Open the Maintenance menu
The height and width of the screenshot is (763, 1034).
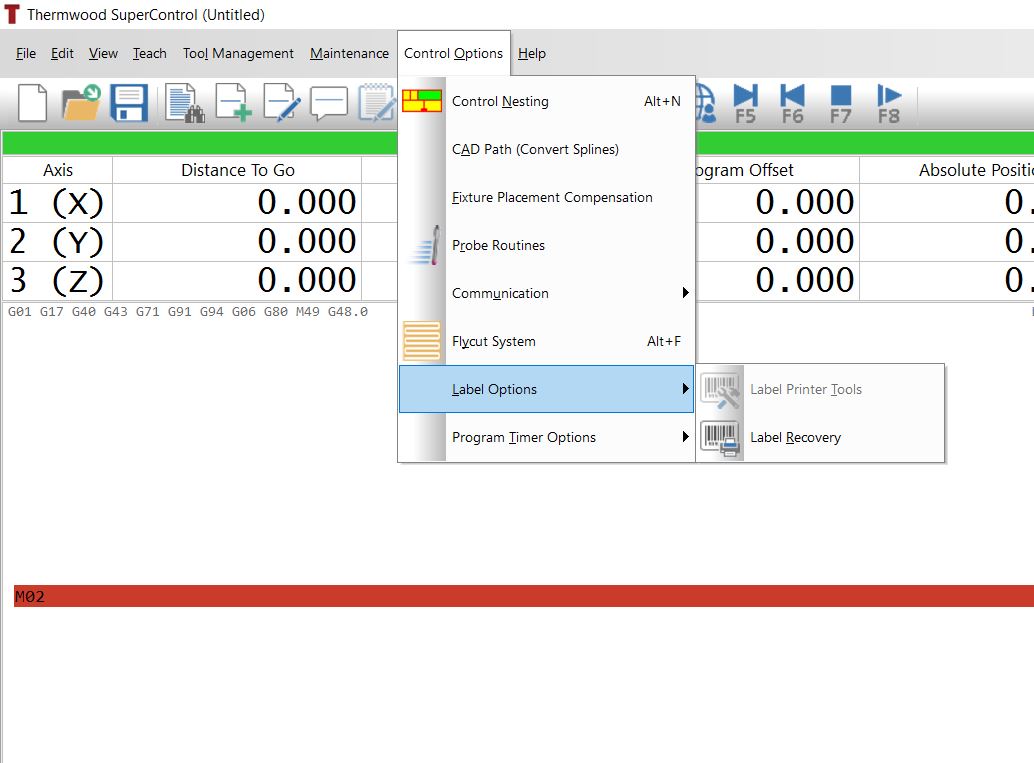[x=350, y=53]
